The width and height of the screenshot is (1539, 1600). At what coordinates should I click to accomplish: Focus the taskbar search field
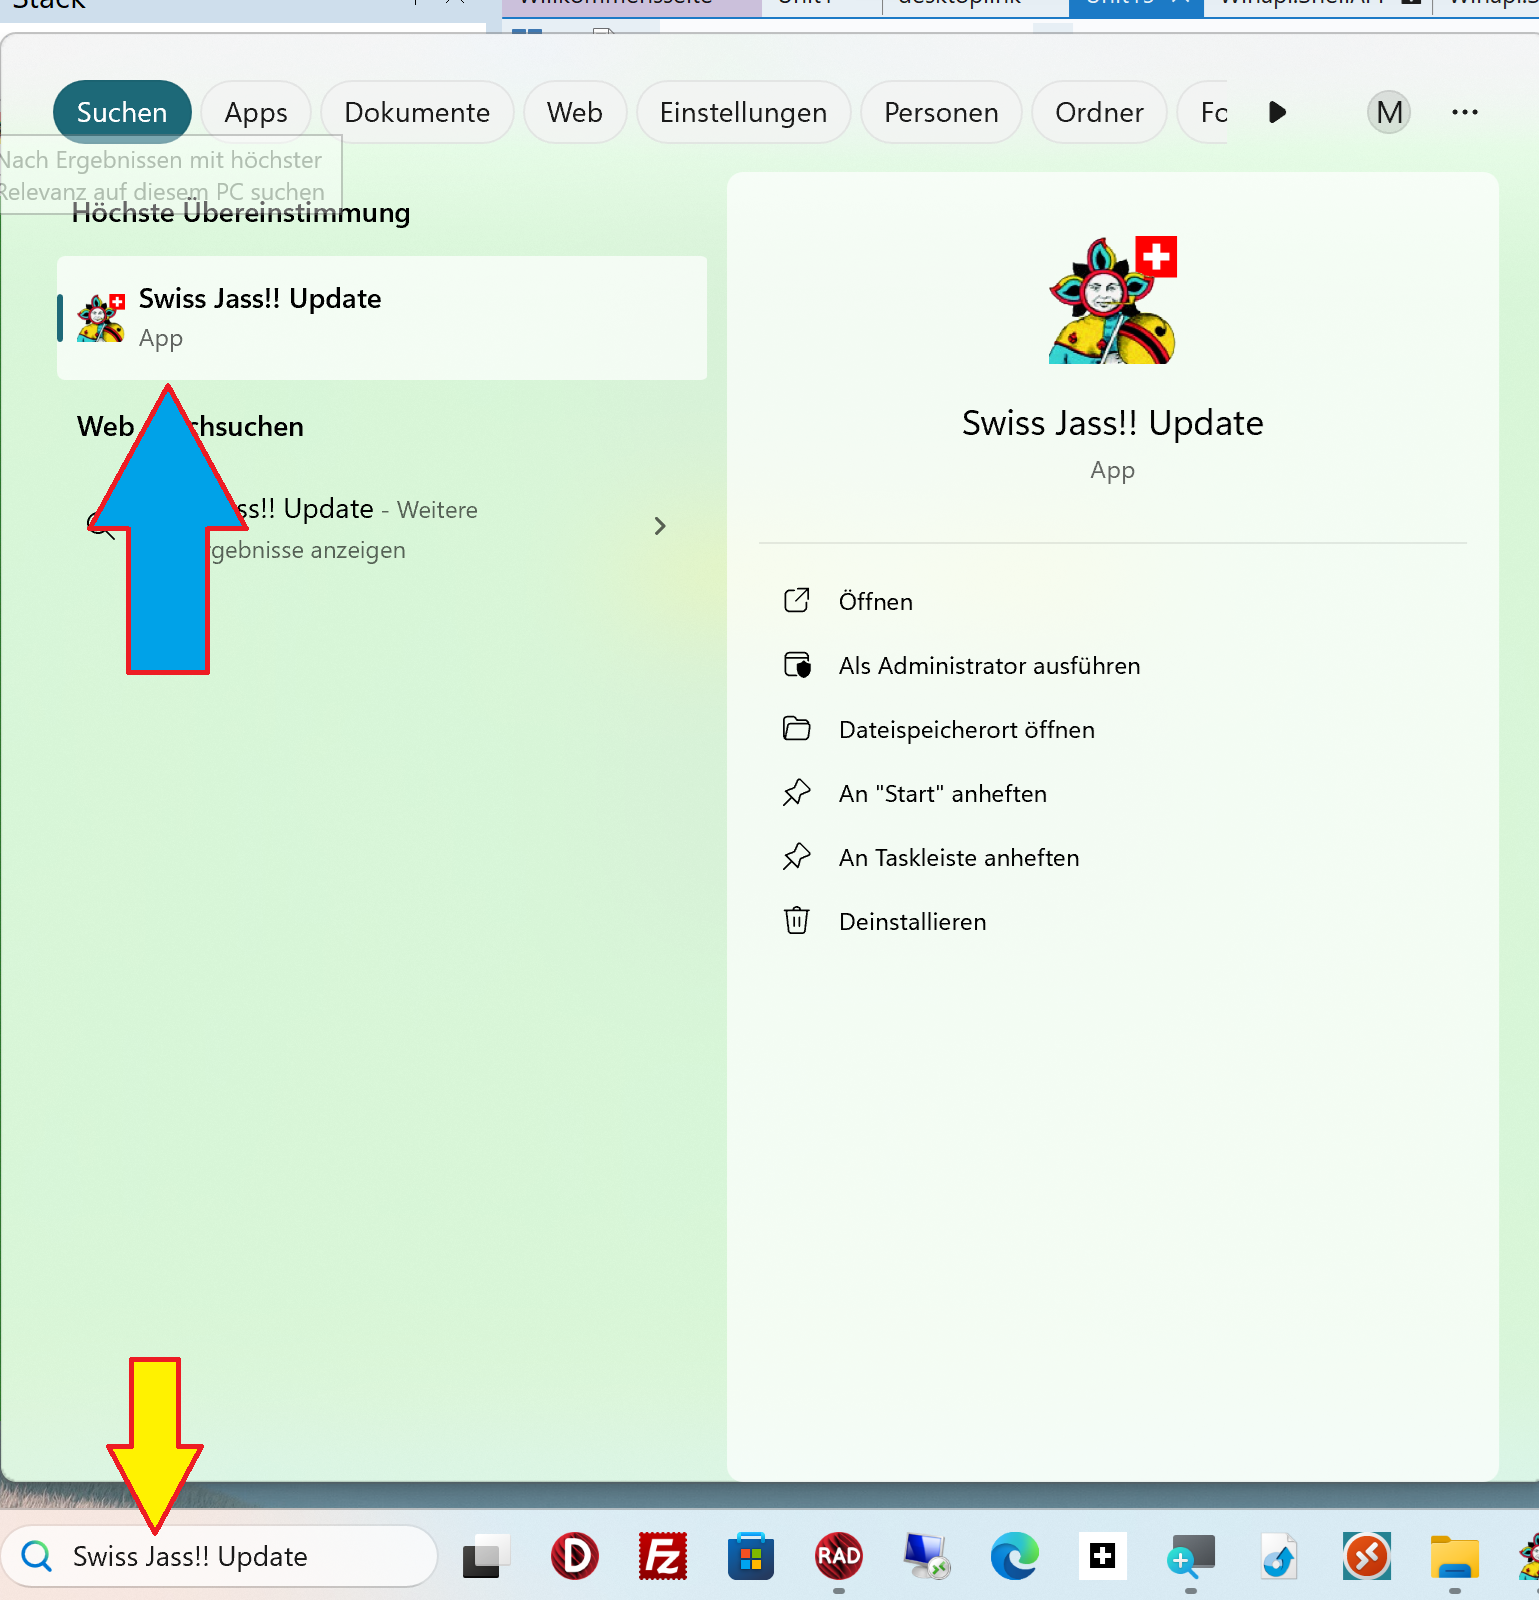[x=220, y=1556]
